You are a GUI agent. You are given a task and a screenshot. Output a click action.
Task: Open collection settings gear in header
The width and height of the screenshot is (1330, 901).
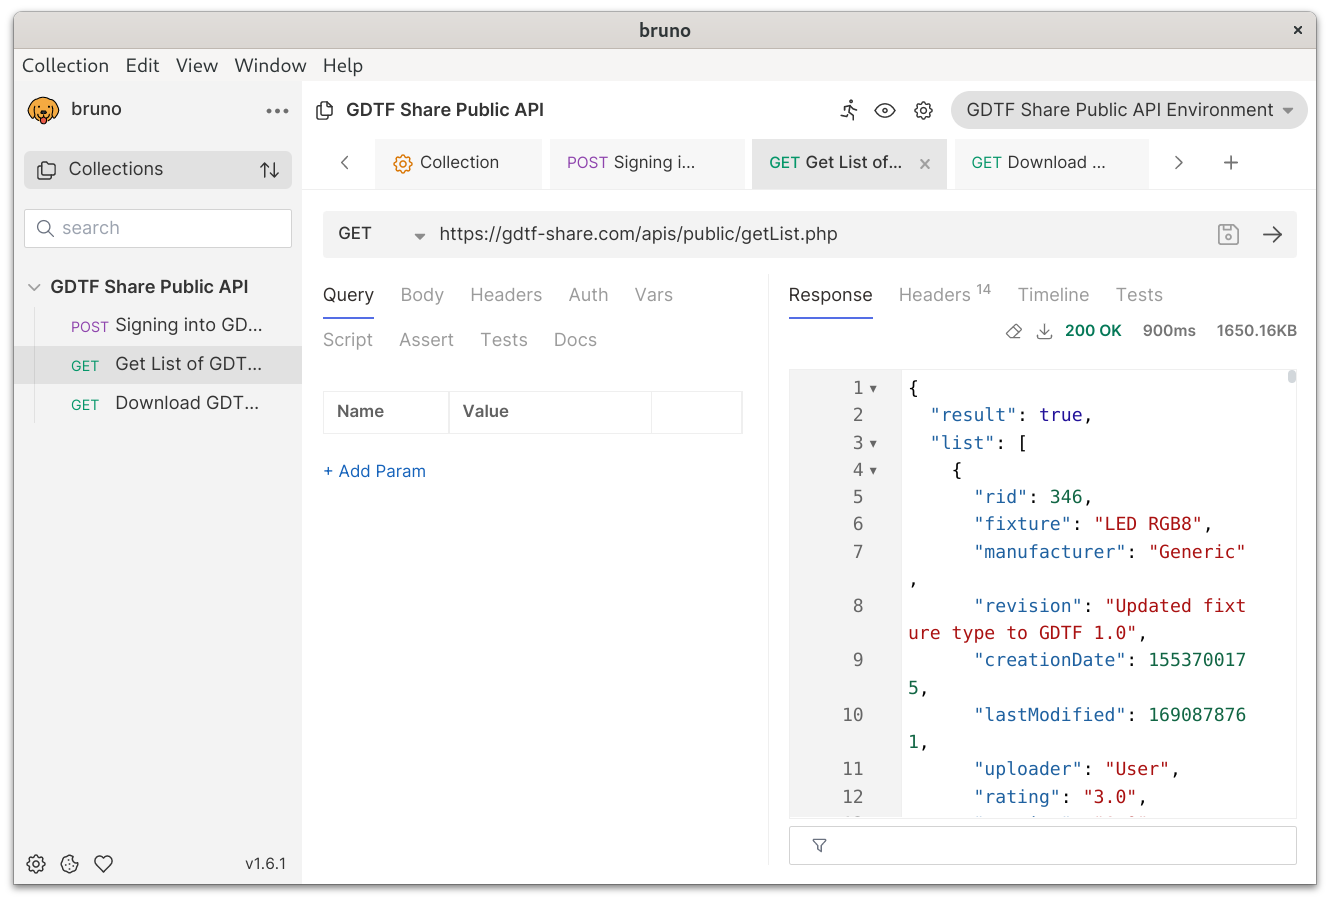923,110
